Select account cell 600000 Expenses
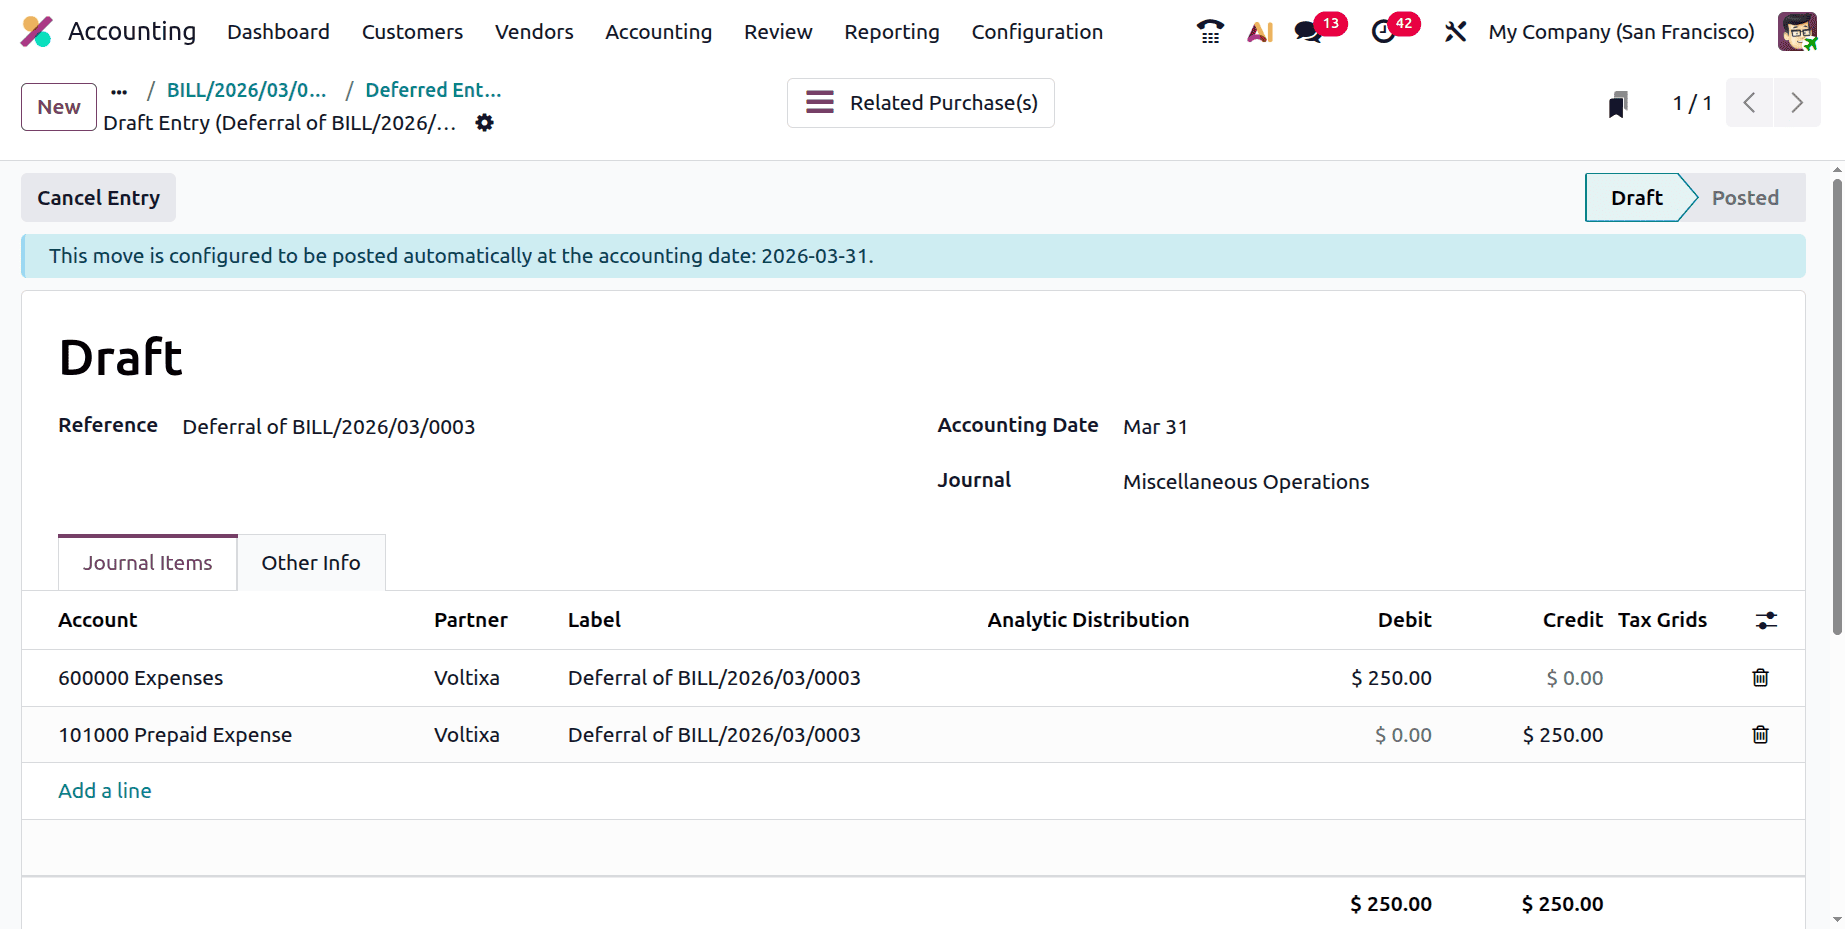This screenshot has width=1845, height=929. click(141, 678)
